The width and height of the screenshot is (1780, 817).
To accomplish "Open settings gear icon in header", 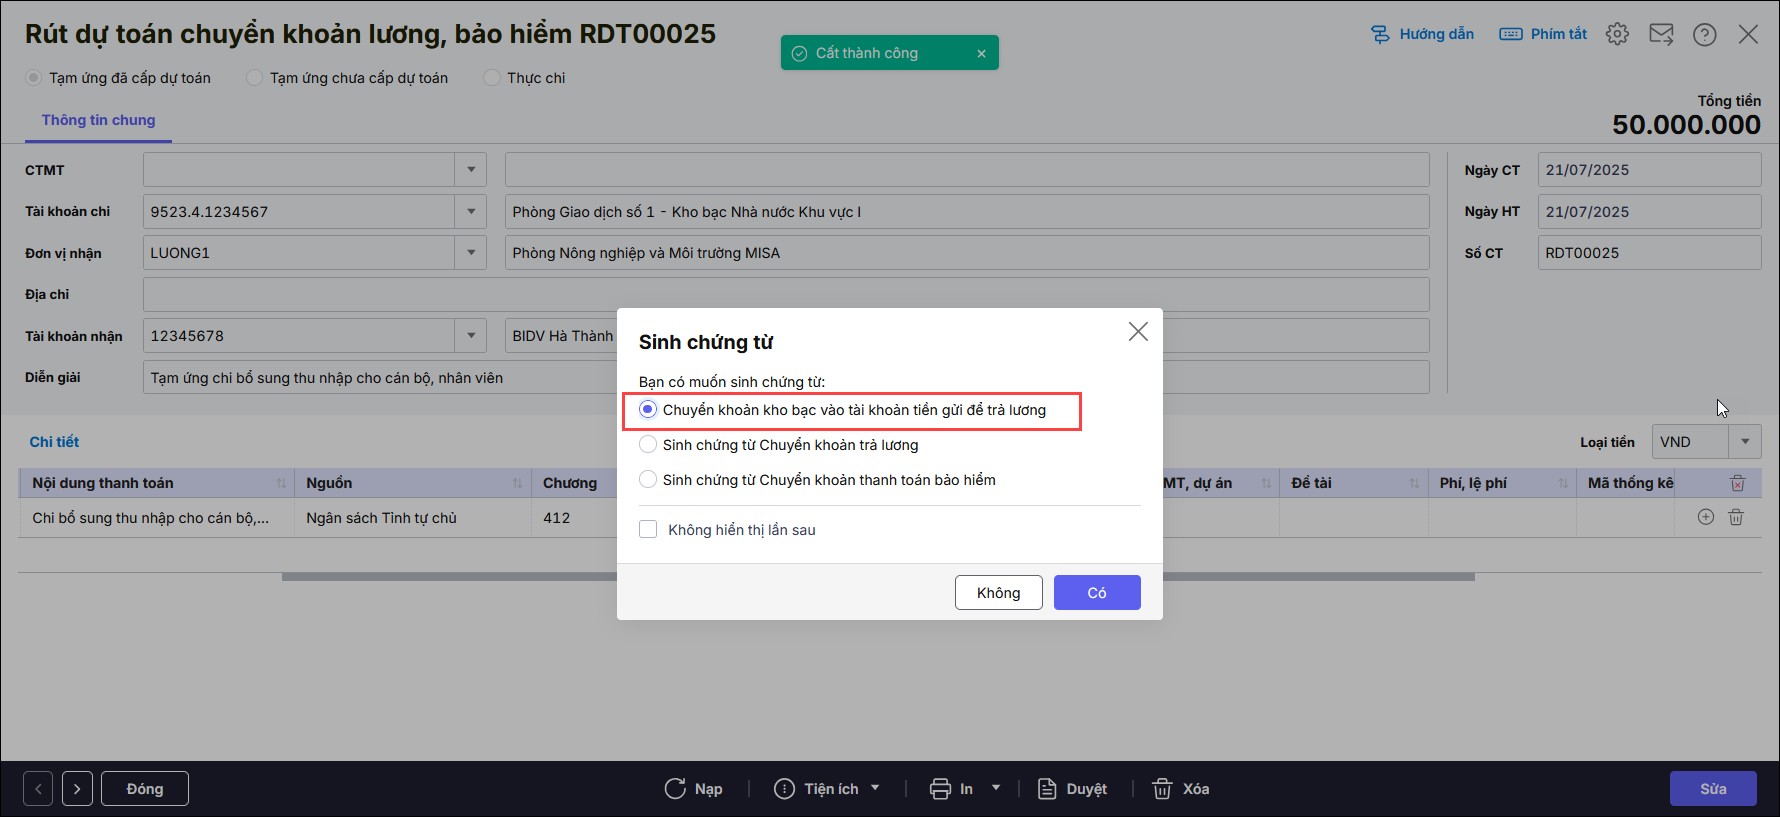I will [x=1617, y=34].
